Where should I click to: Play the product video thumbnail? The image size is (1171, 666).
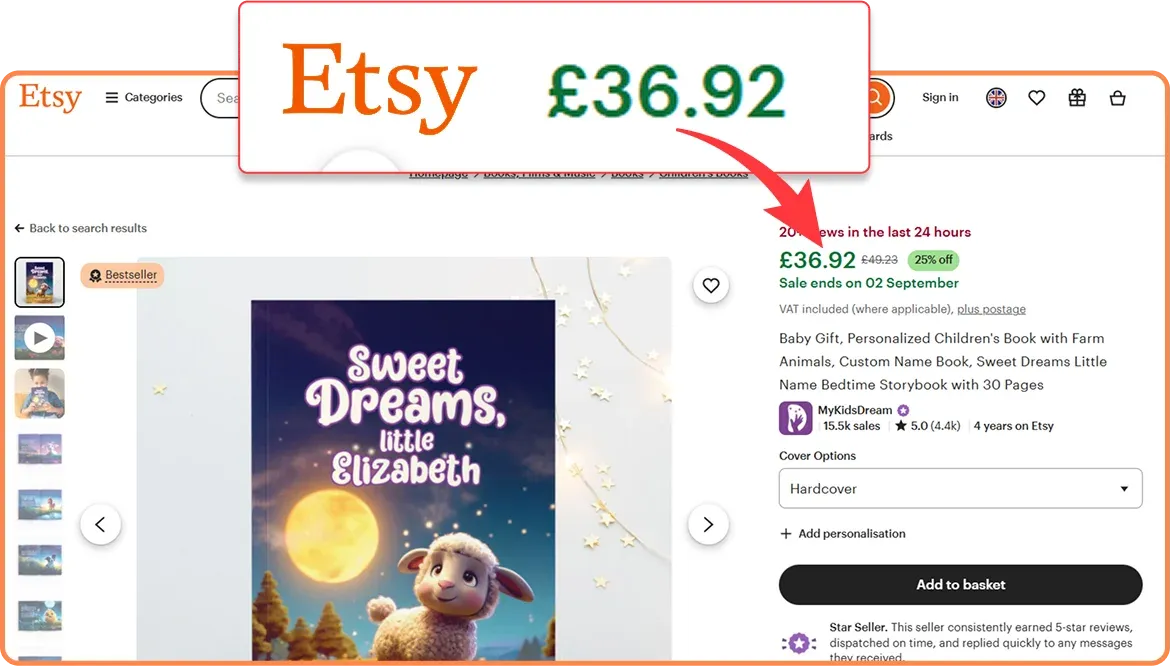(x=40, y=338)
